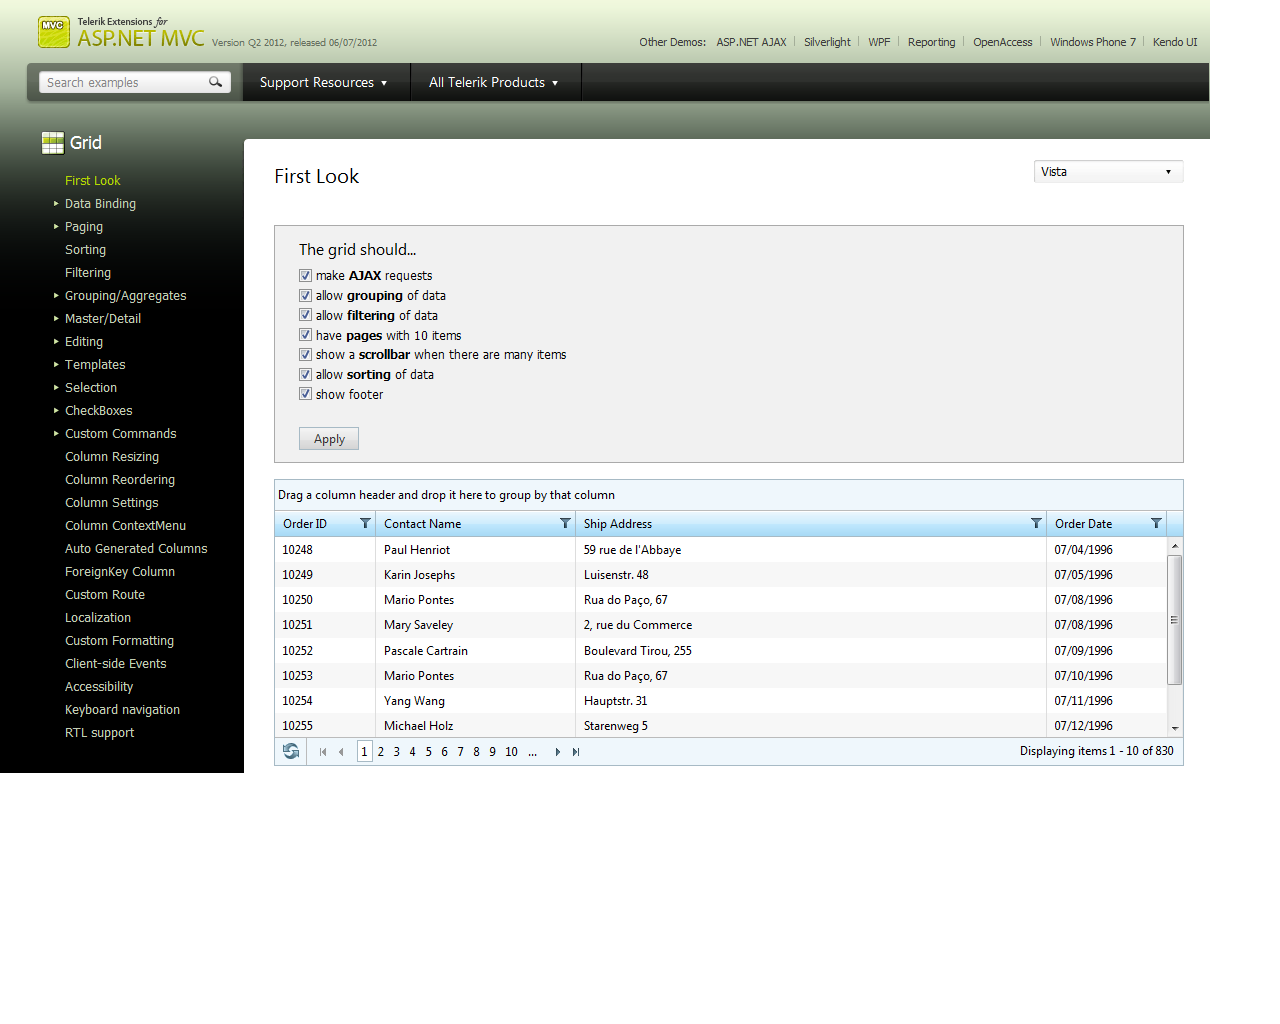Open the Silverlight demos link
1280x1024 pixels.
click(827, 42)
